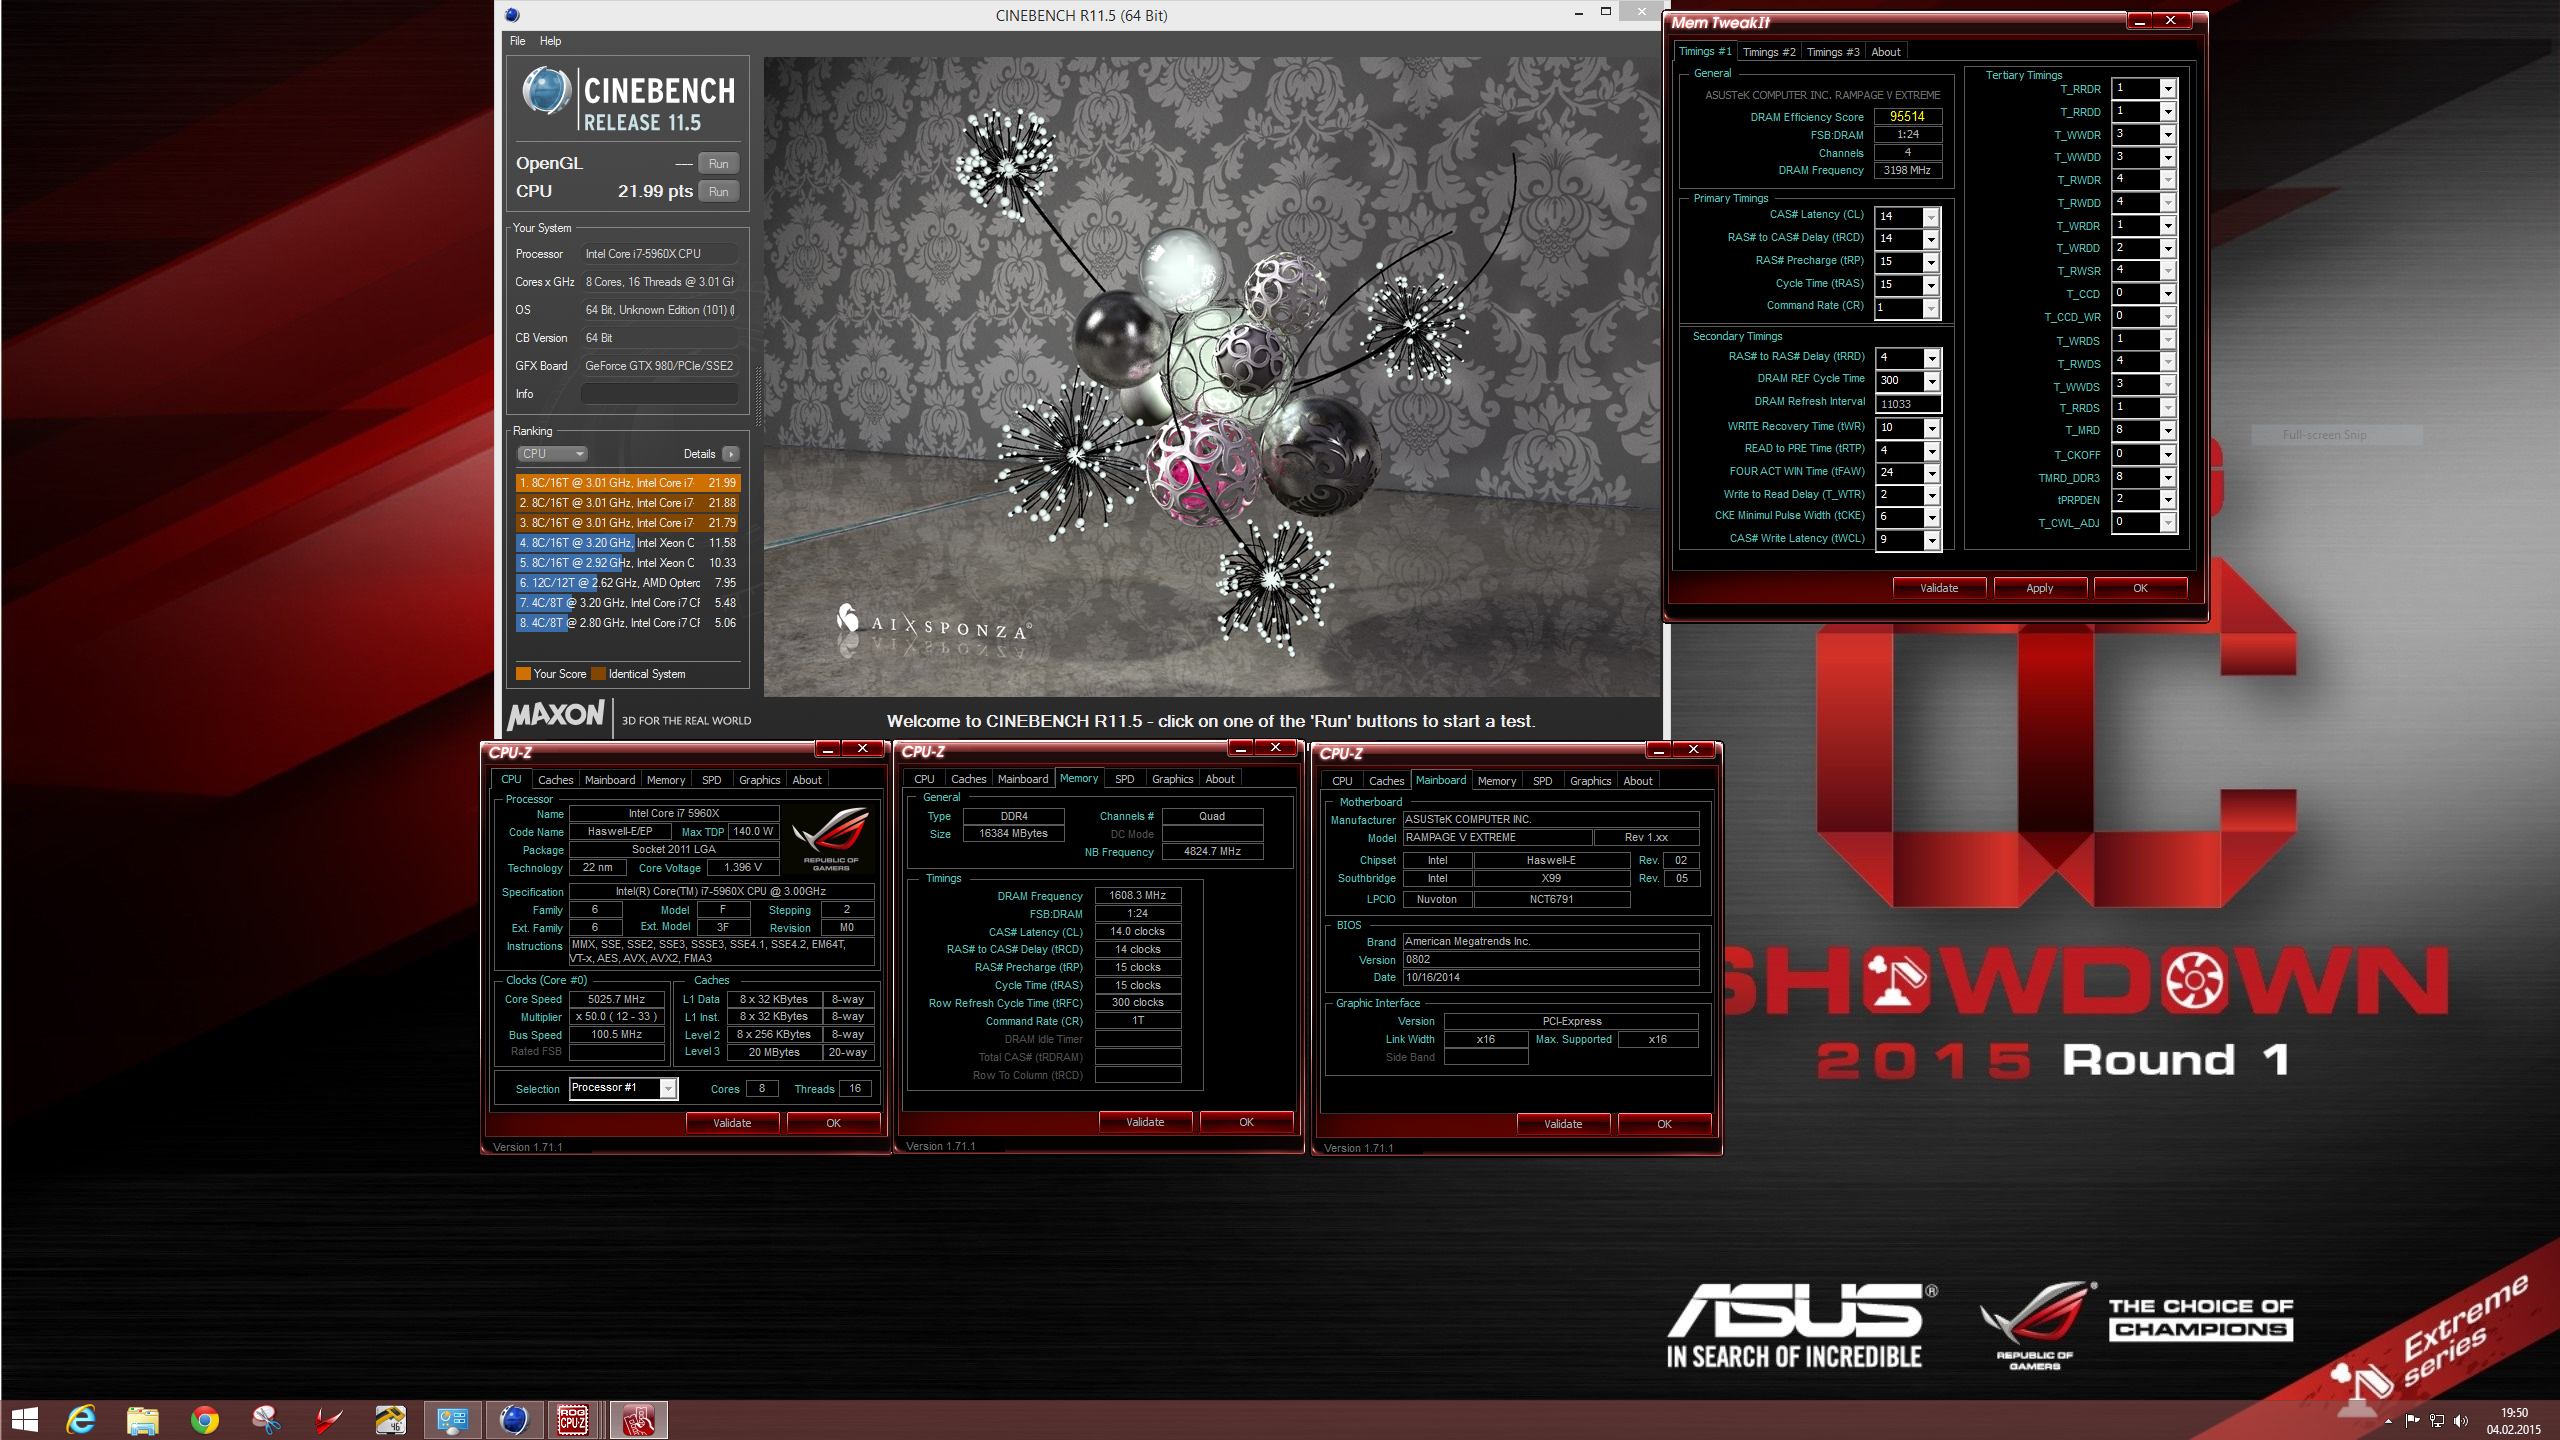Open Action Center flag in tray

(2412, 1421)
